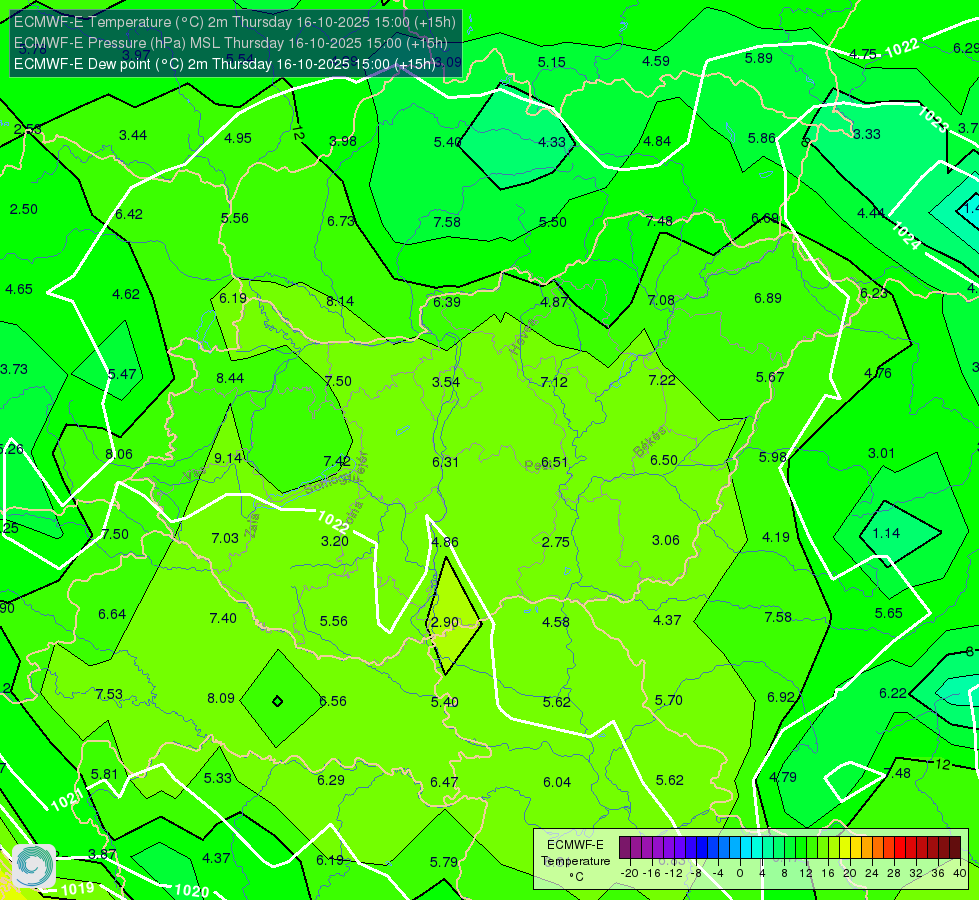979x900 pixels.
Task: Click the 2.90 value in the outlined diamond
Action: (445, 622)
